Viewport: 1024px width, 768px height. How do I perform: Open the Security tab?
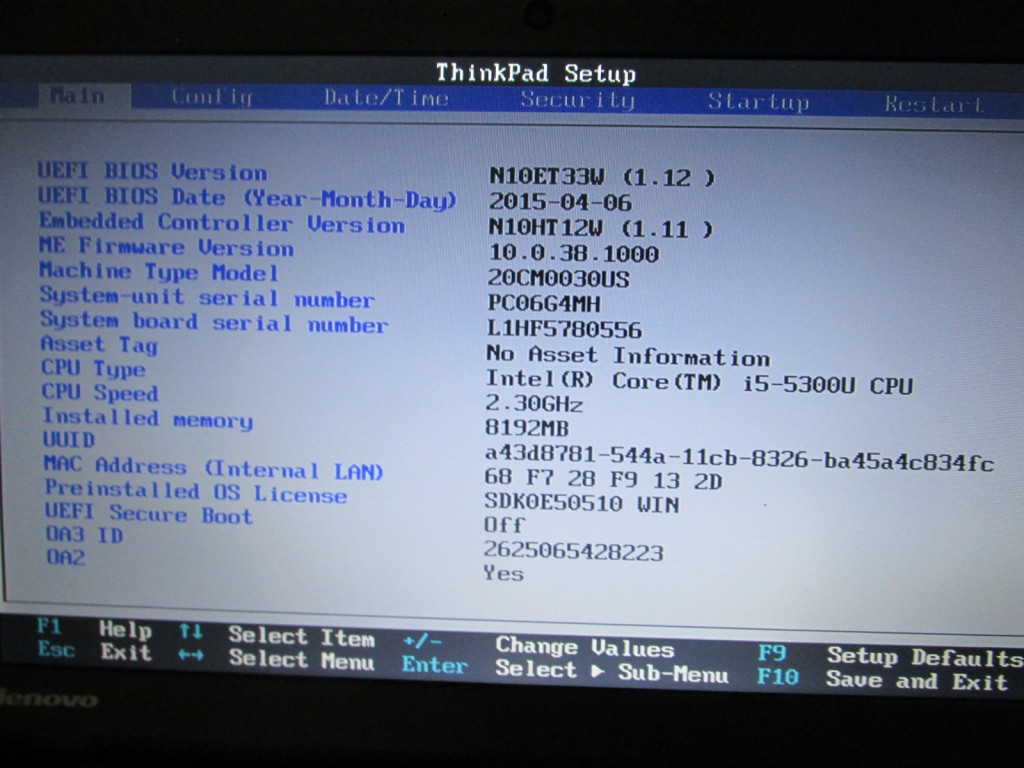(577, 100)
